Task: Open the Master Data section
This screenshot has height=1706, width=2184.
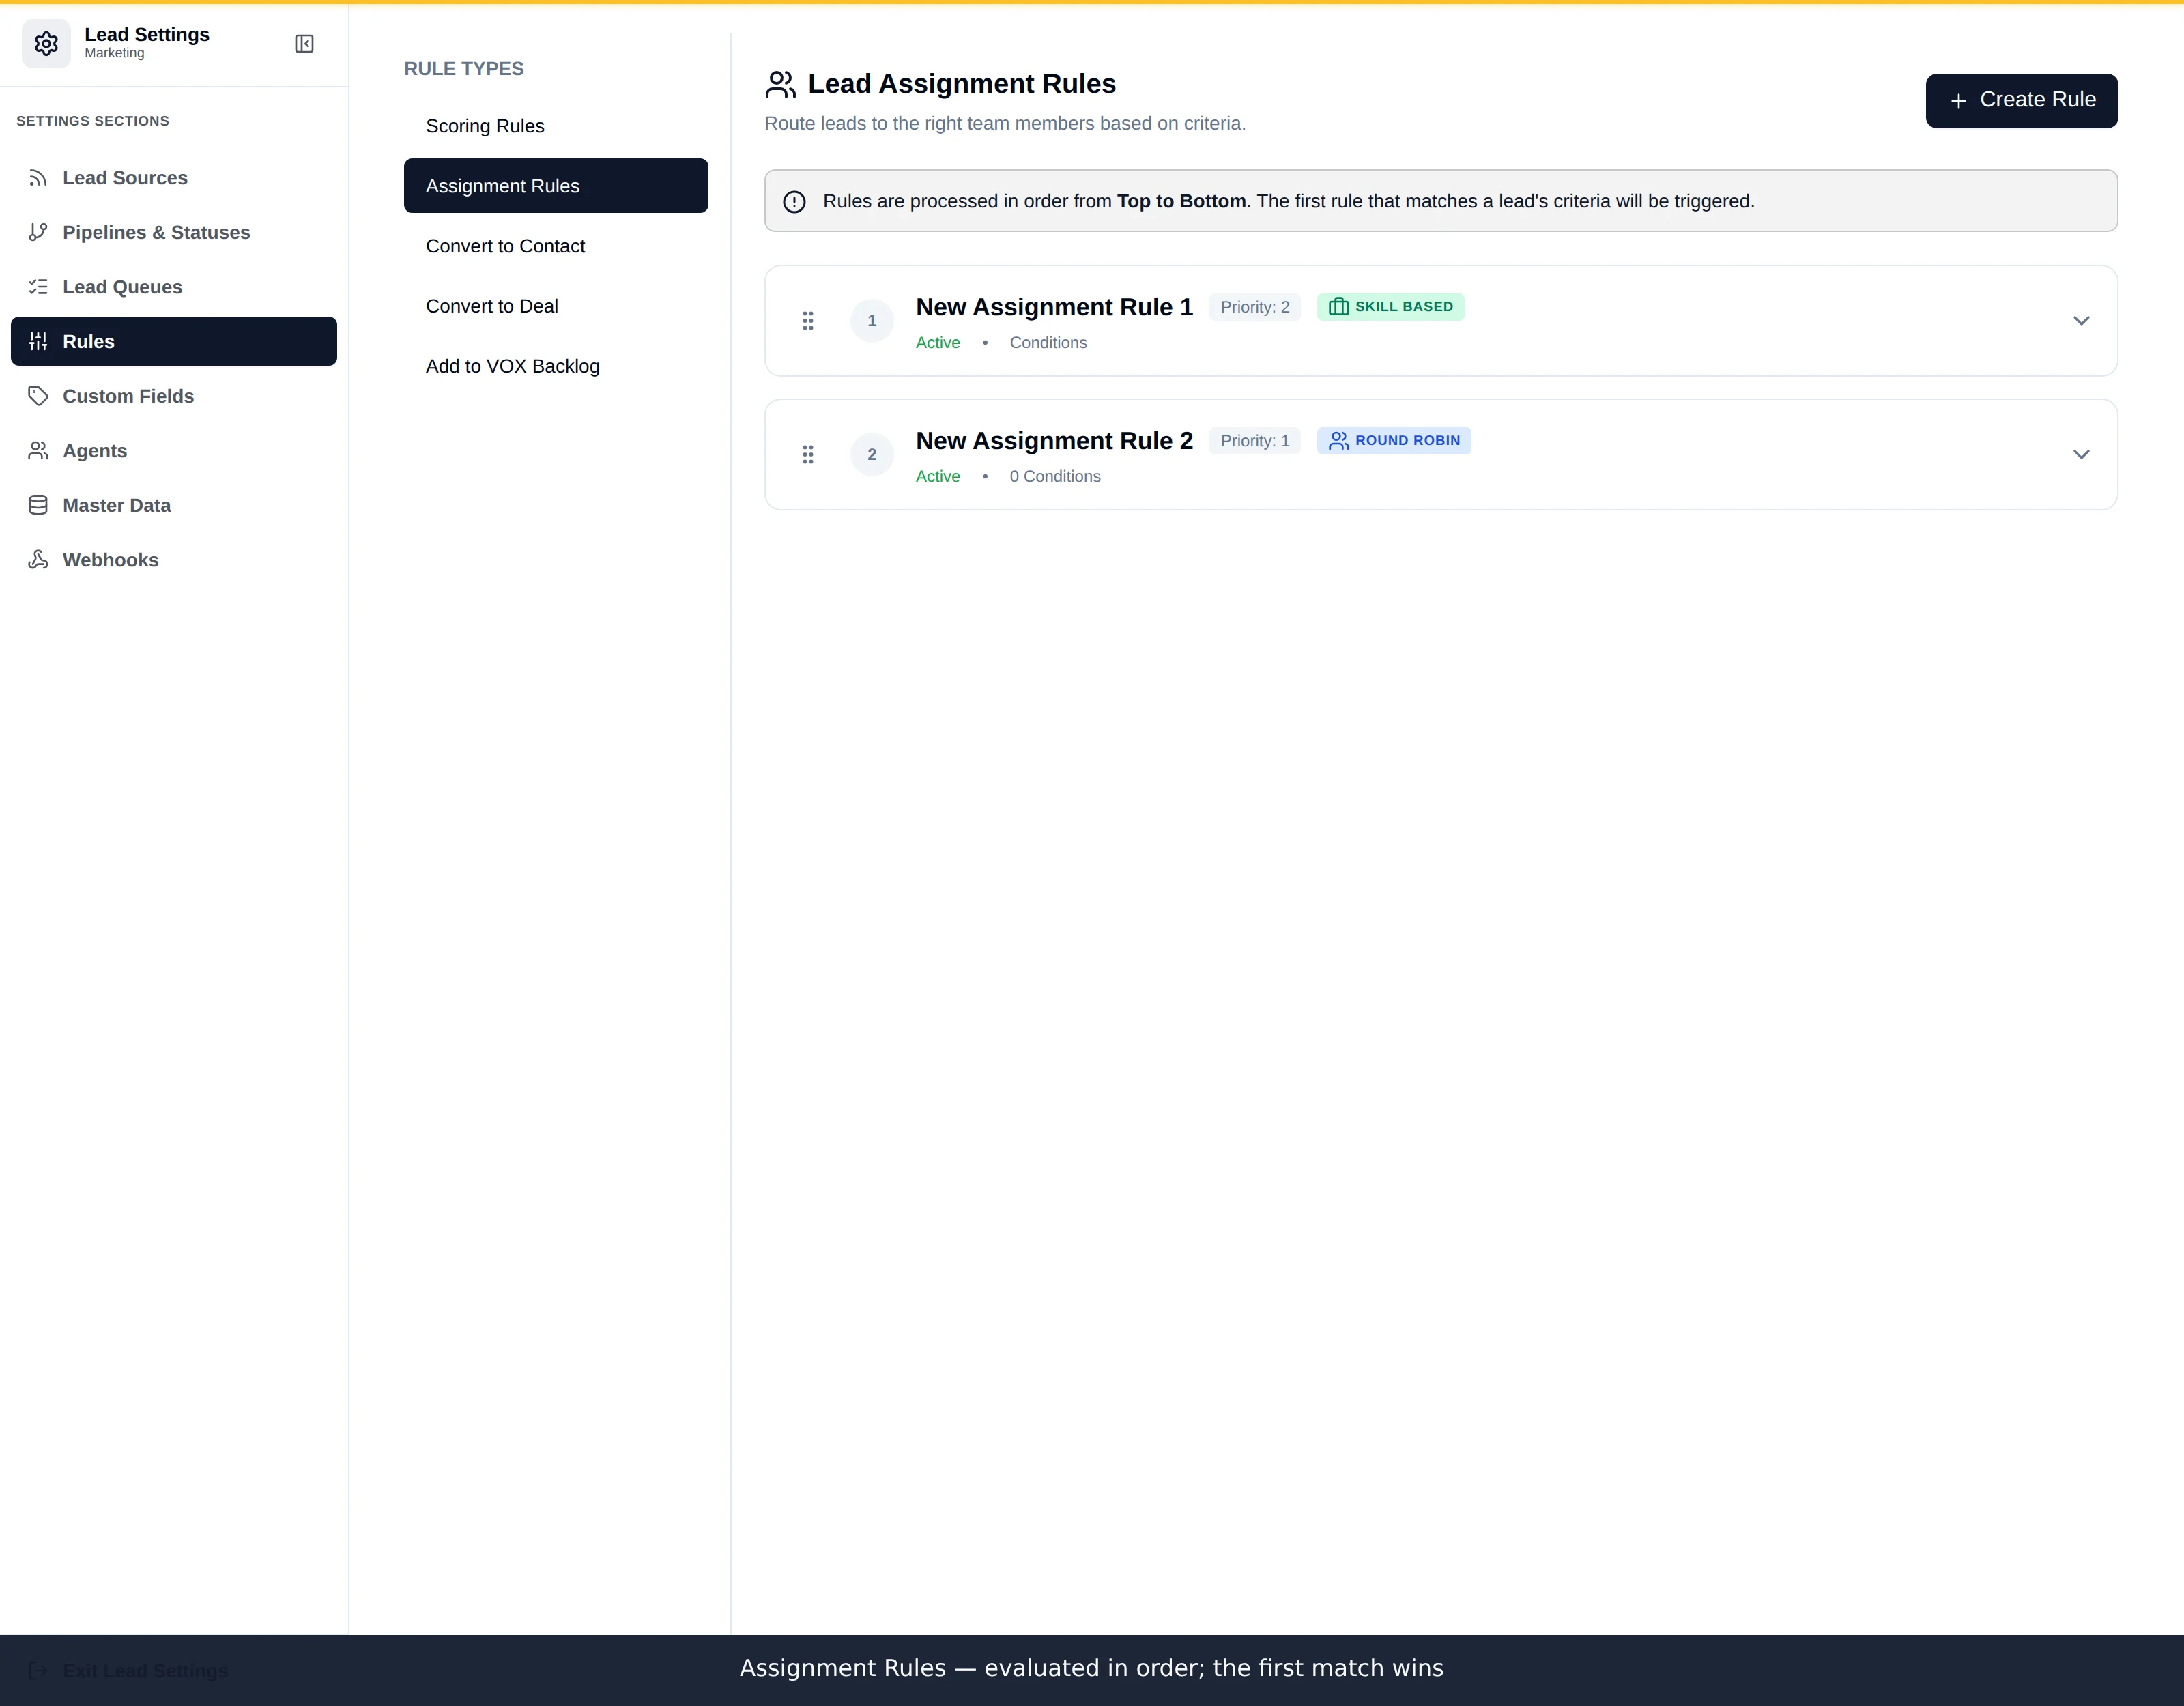Action: point(174,505)
